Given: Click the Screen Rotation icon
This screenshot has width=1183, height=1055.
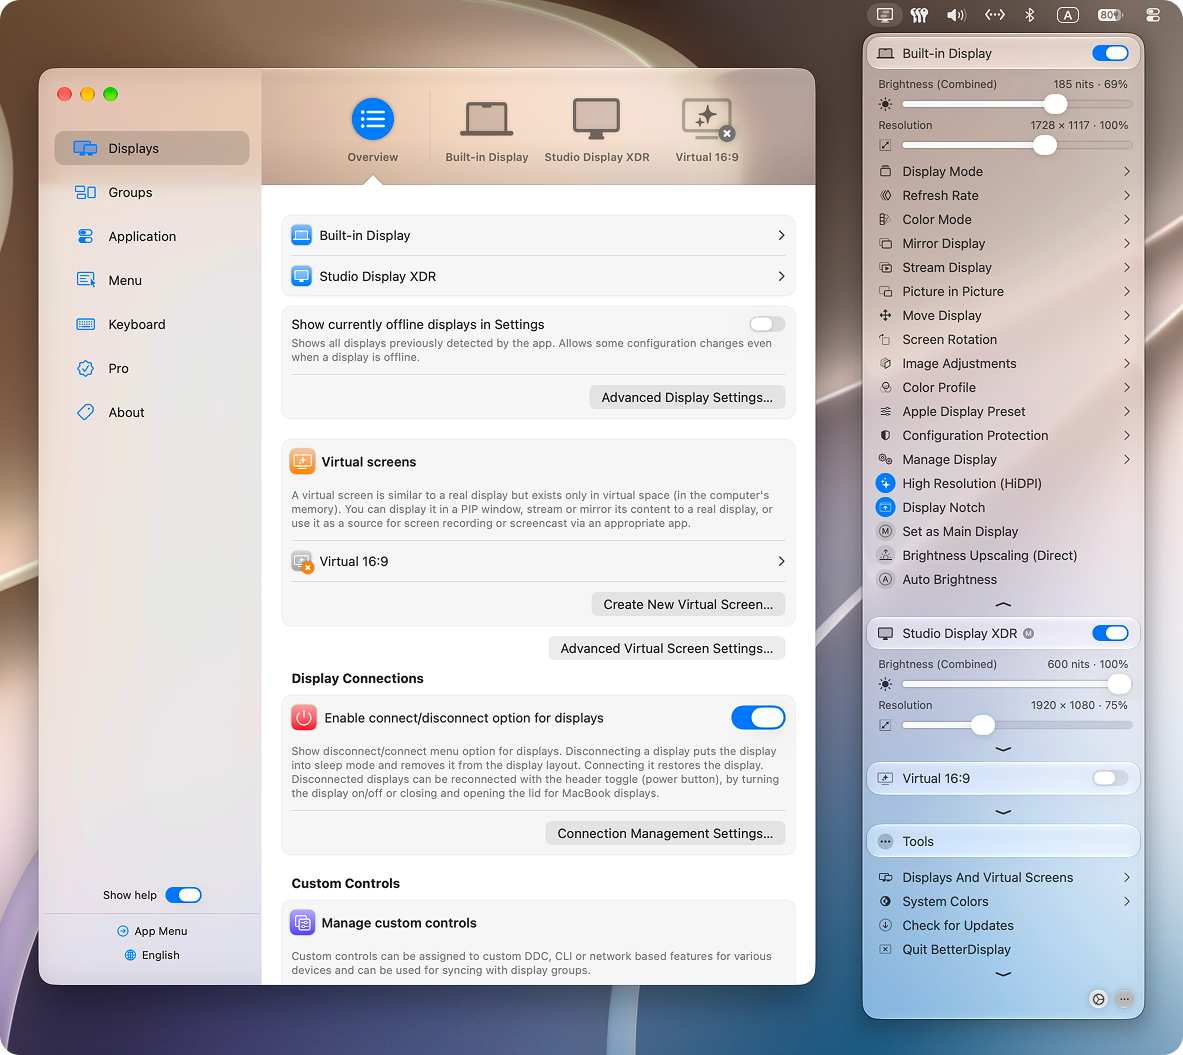Looking at the screenshot, I should click(x=885, y=340).
